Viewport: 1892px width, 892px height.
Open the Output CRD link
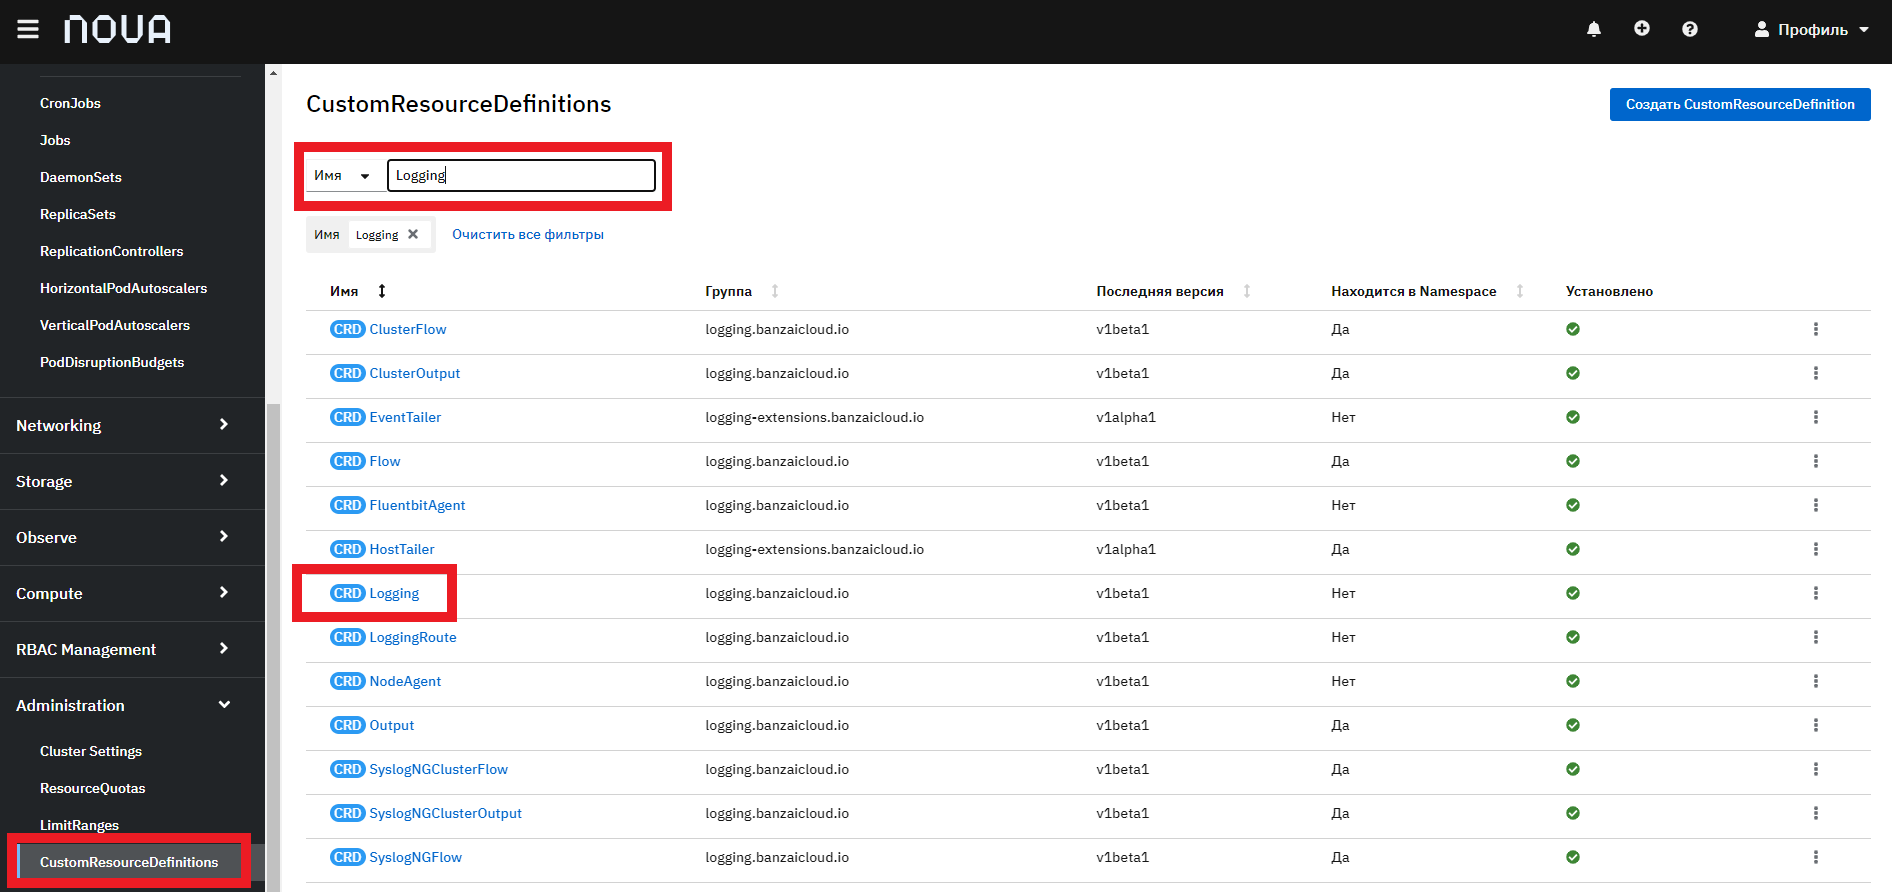pos(392,725)
